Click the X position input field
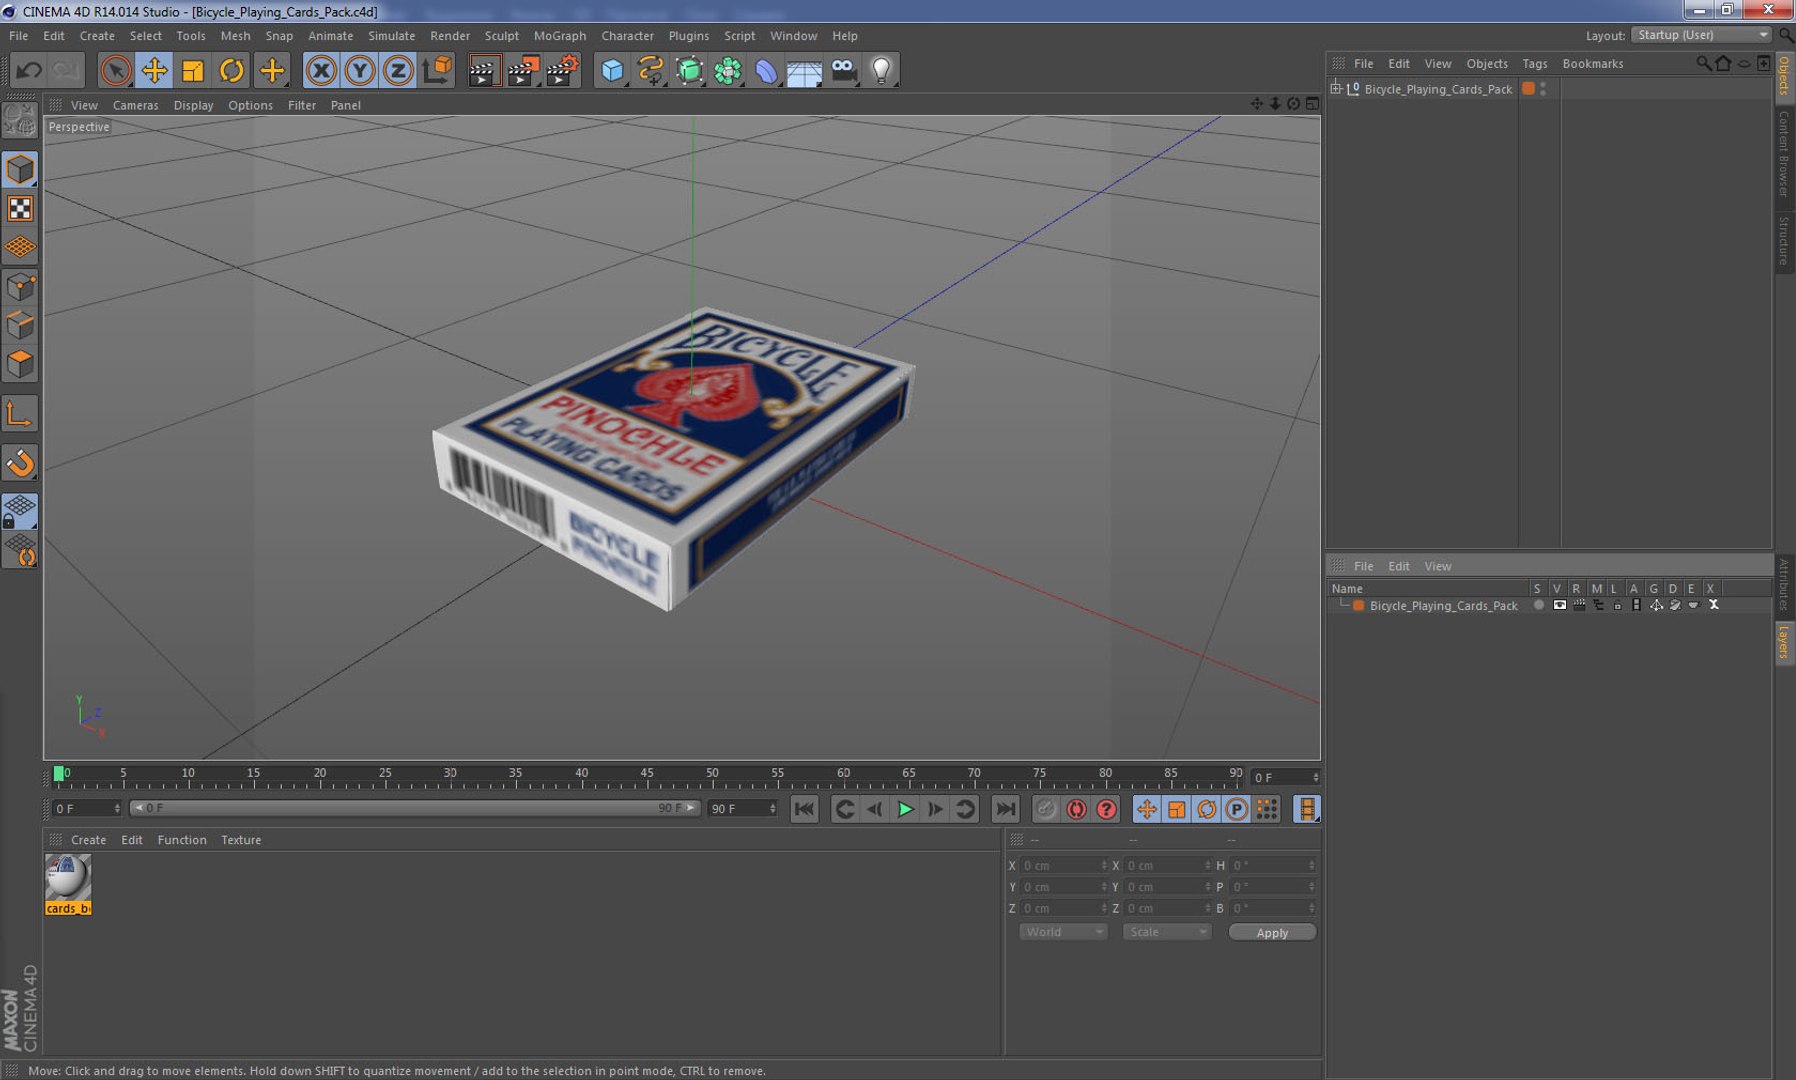Viewport: 1796px width, 1080px height. (x=1064, y=866)
